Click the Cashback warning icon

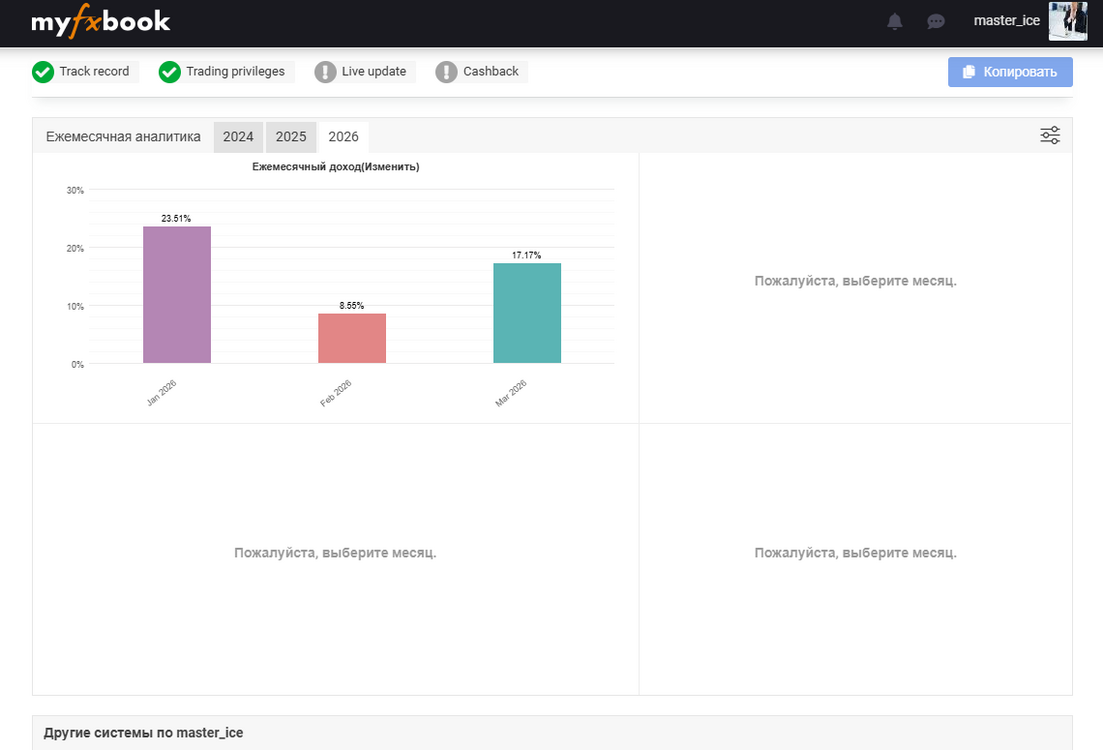point(446,72)
